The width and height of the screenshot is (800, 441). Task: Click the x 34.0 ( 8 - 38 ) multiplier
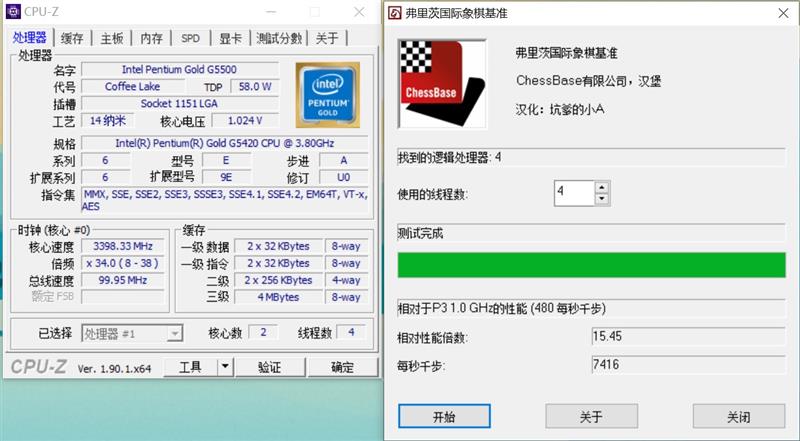point(122,263)
